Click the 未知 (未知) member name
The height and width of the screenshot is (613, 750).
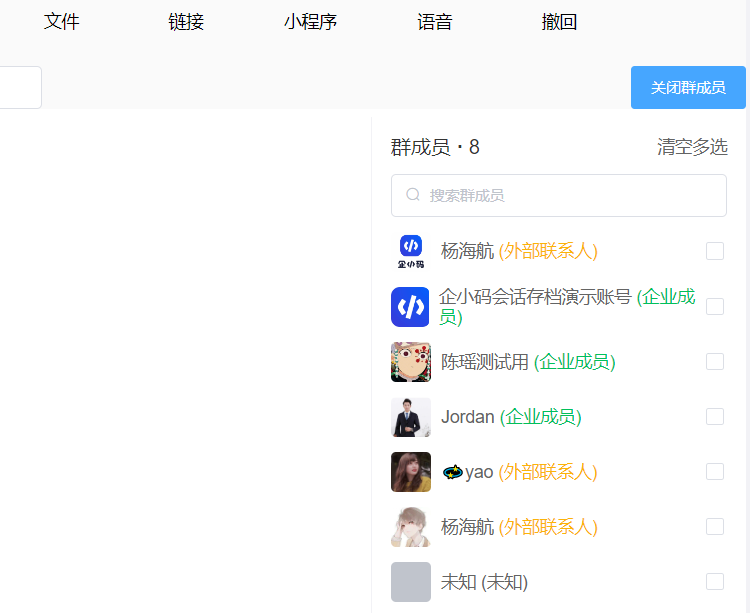[485, 582]
